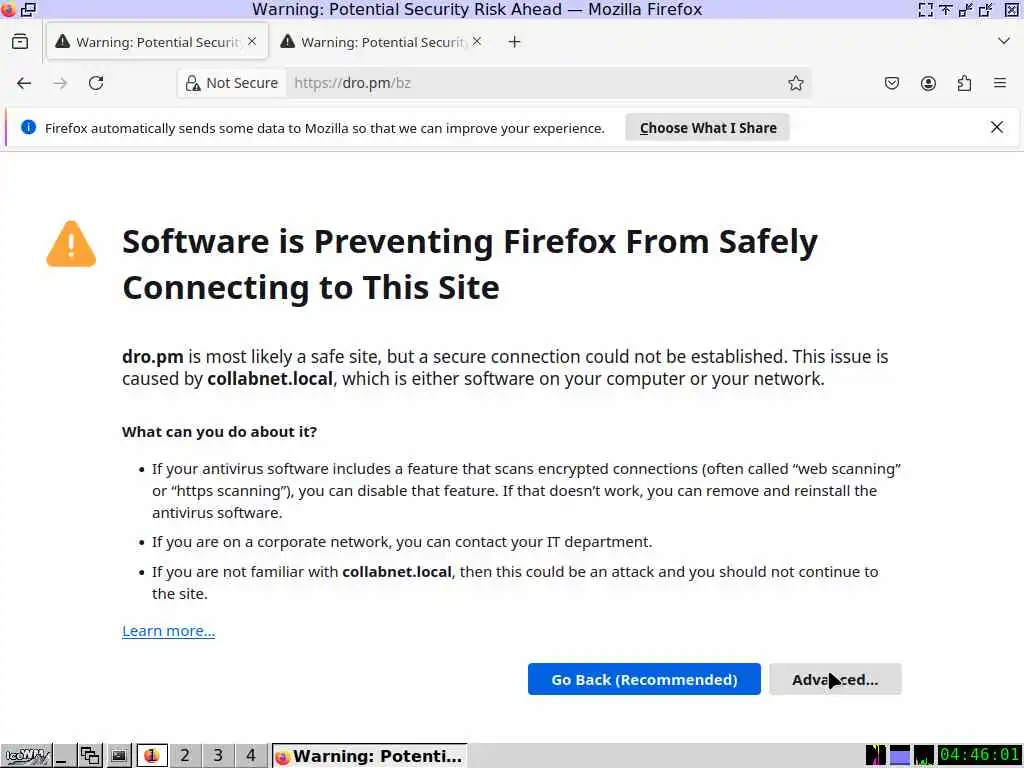The height and width of the screenshot is (768, 1024).
Task: Switch to workspace 4
Action: coord(251,756)
